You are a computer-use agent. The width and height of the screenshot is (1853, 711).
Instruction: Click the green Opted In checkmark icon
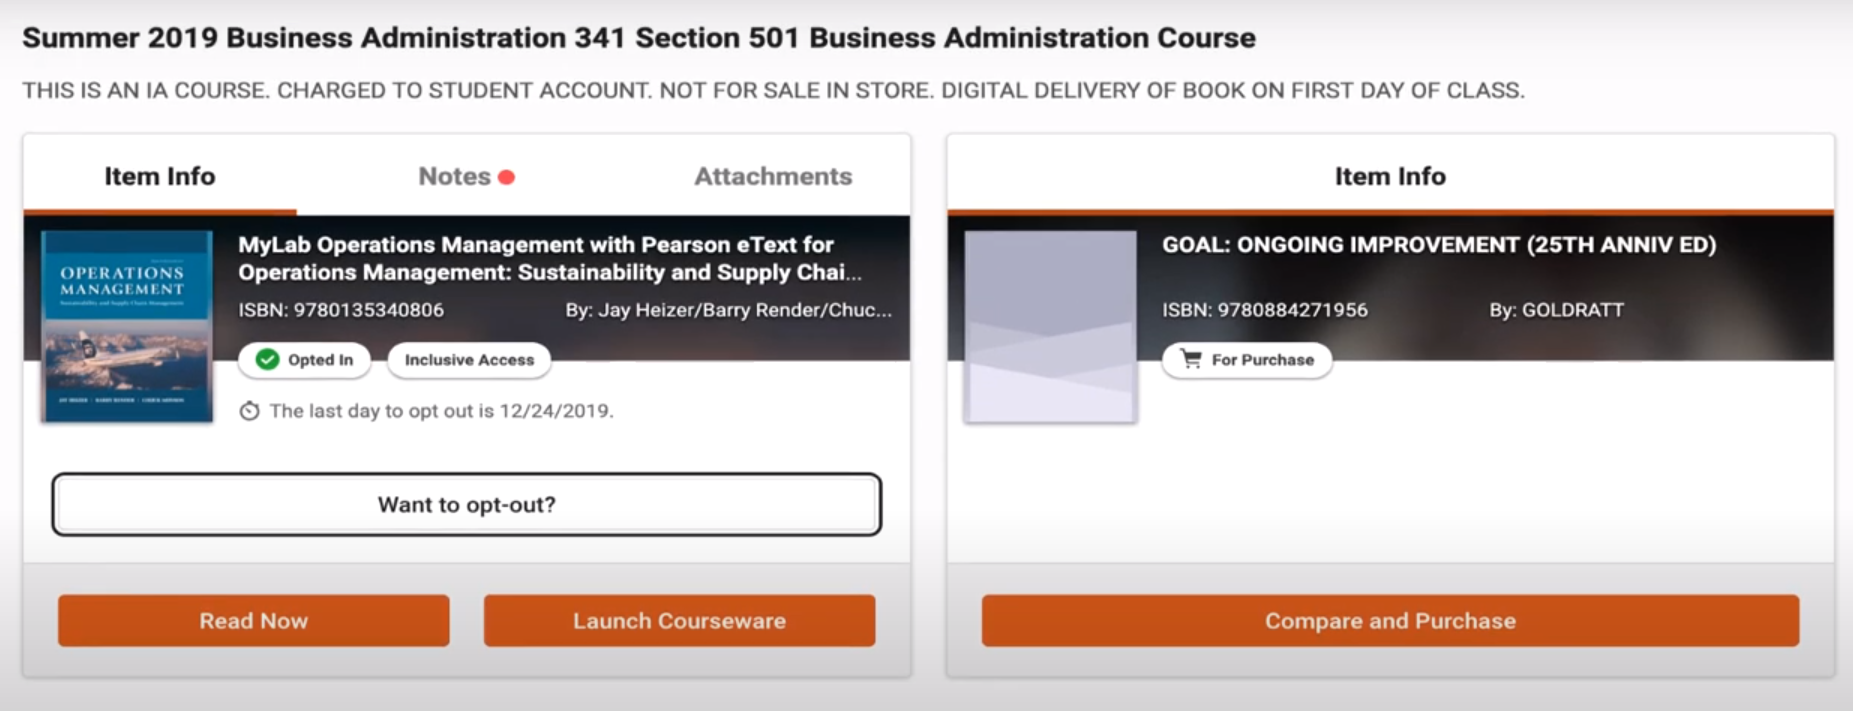267,360
